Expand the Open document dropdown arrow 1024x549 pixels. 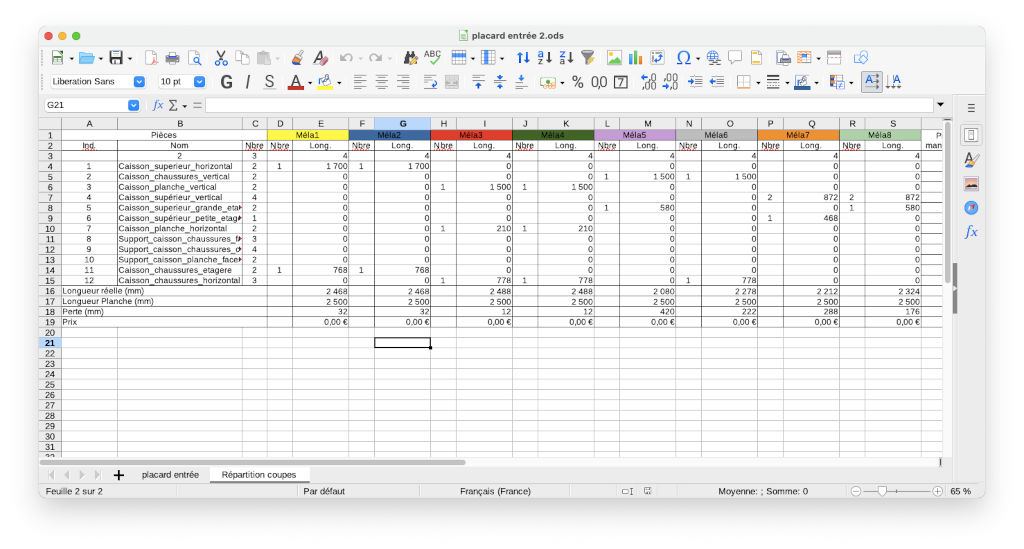[100, 59]
